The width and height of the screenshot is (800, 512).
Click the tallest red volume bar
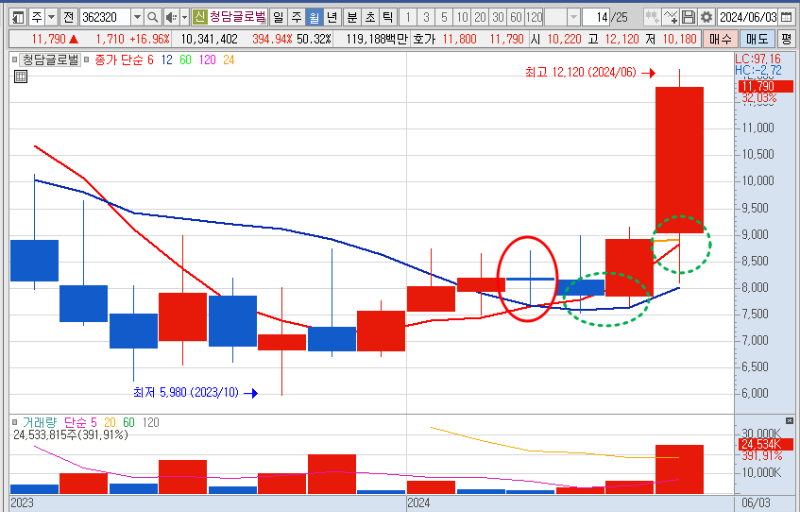(x=679, y=469)
